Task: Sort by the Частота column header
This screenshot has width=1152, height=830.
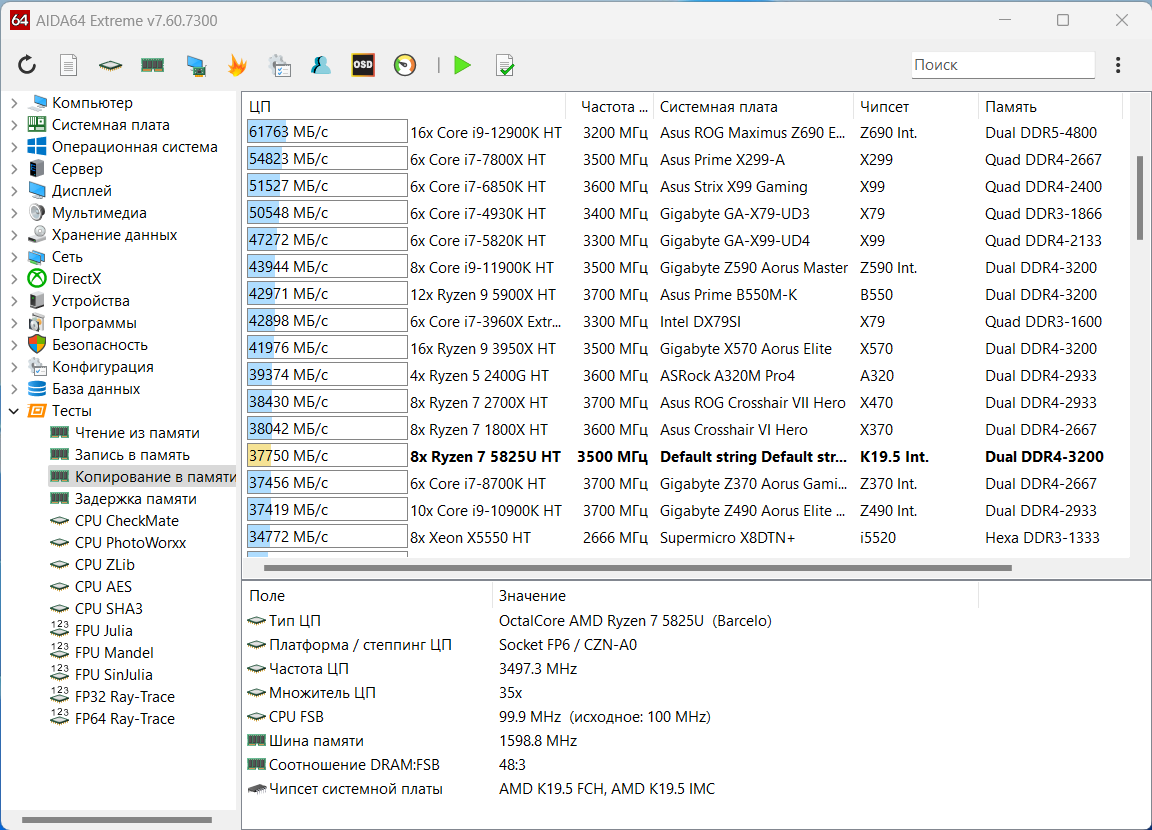Action: coord(608,107)
